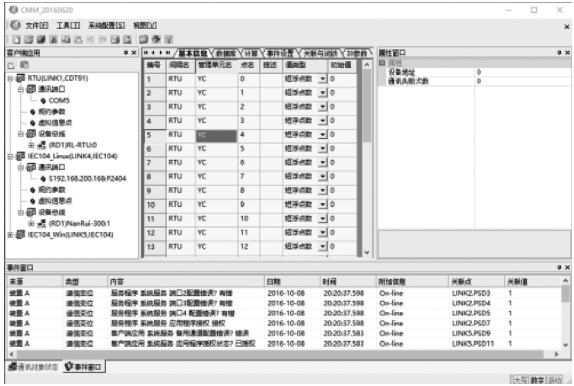Click the New file toolbar icon
Viewport: 574px width, 386px height.
[16, 40]
